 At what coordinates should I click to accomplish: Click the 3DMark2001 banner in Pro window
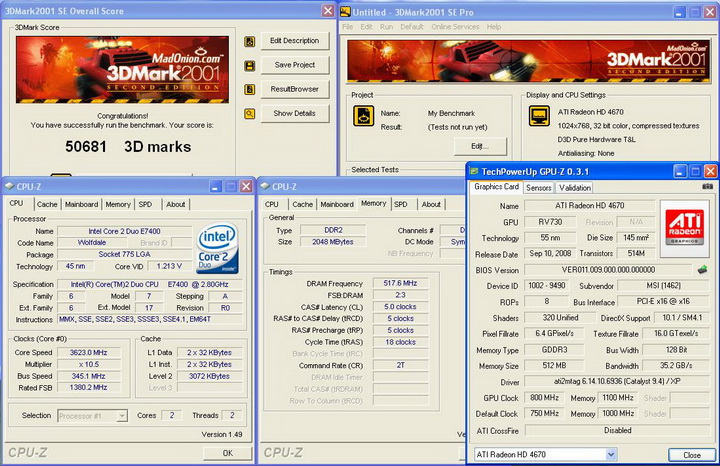[528, 61]
